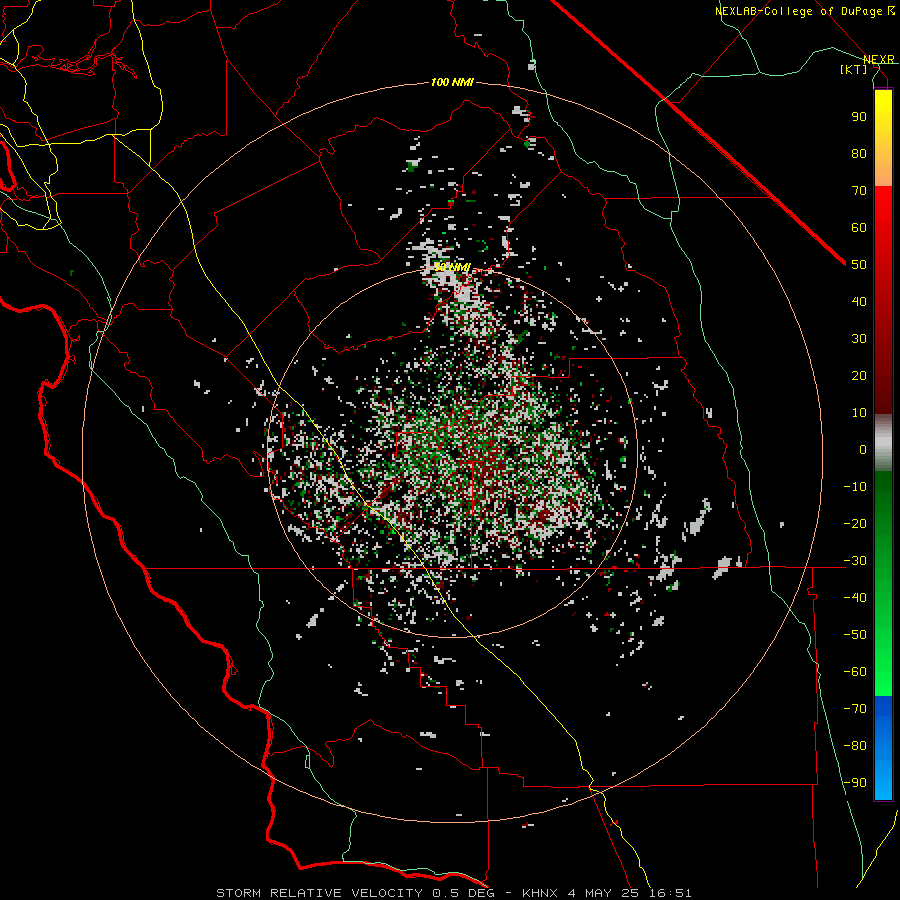
Task: Click the 30 value on velocity scale
Action: (x=859, y=339)
